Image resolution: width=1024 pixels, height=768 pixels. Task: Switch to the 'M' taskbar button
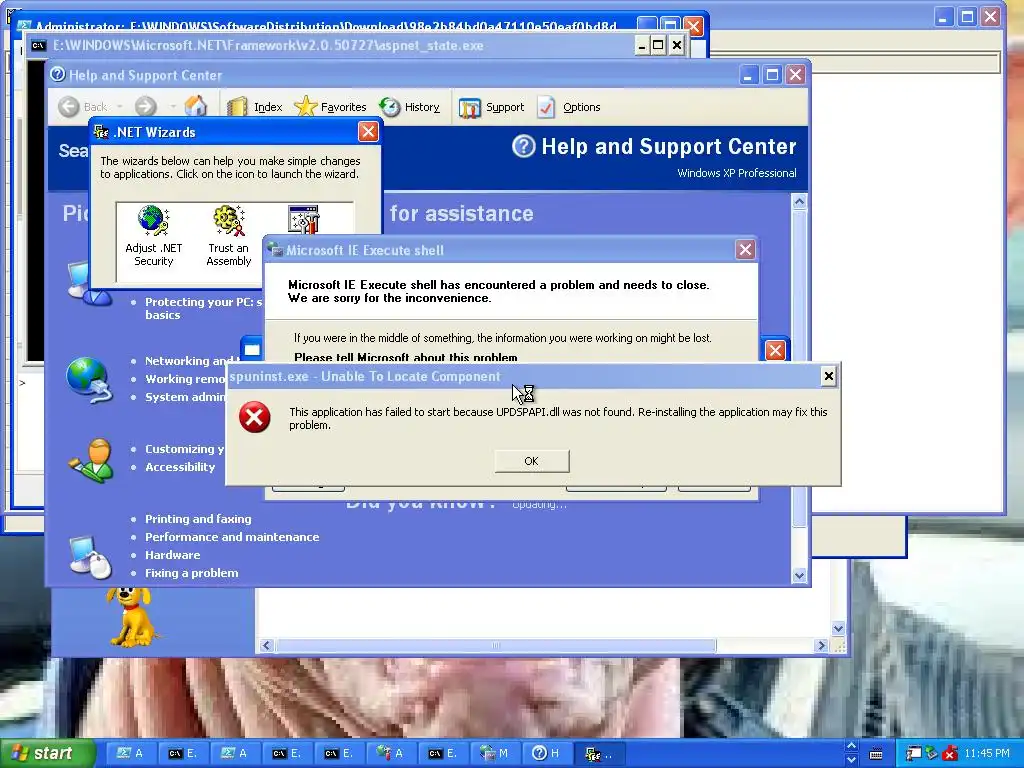point(495,754)
